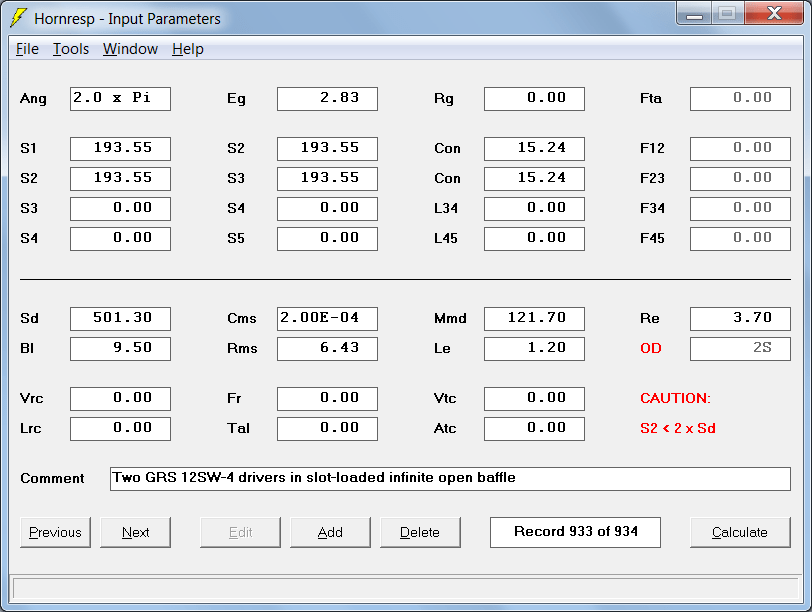This screenshot has height=612, width=812.
Task: Select the S3 field showing 193.55
Action: point(327,179)
